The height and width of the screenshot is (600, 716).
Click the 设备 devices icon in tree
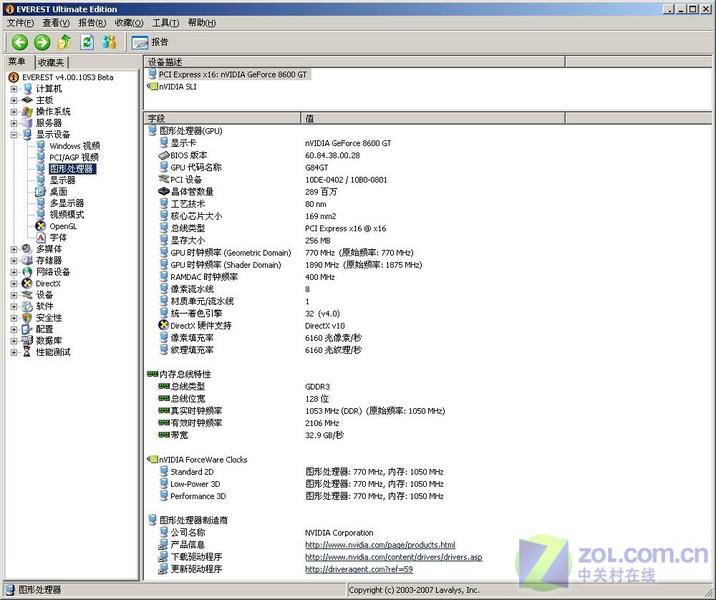tap(27, 295)
